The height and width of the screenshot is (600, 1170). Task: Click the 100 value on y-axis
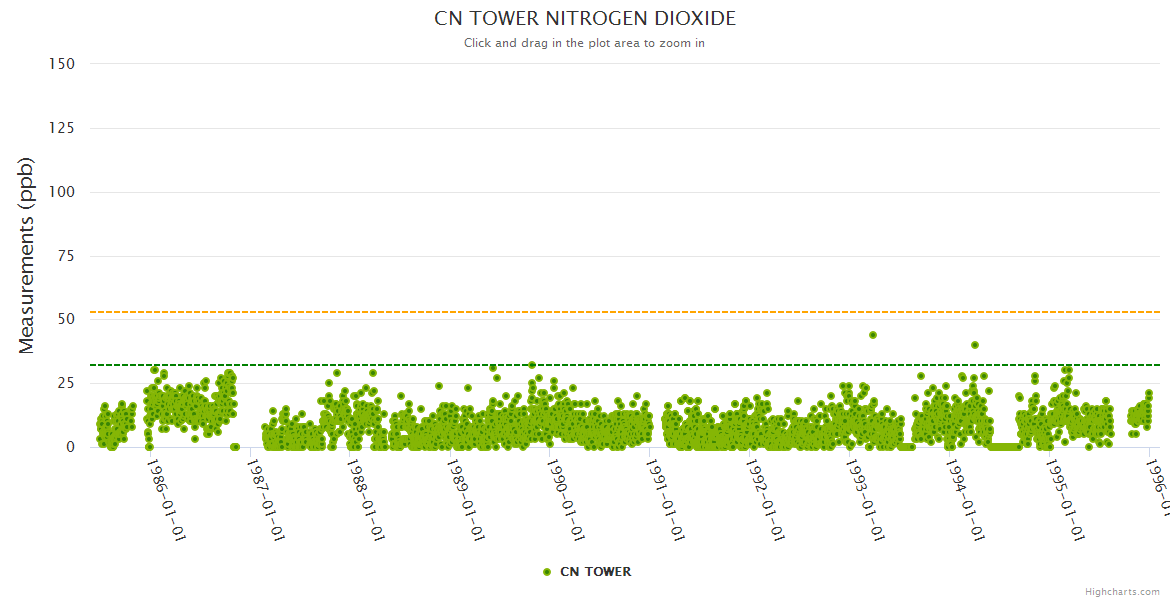tap(62, 192)
